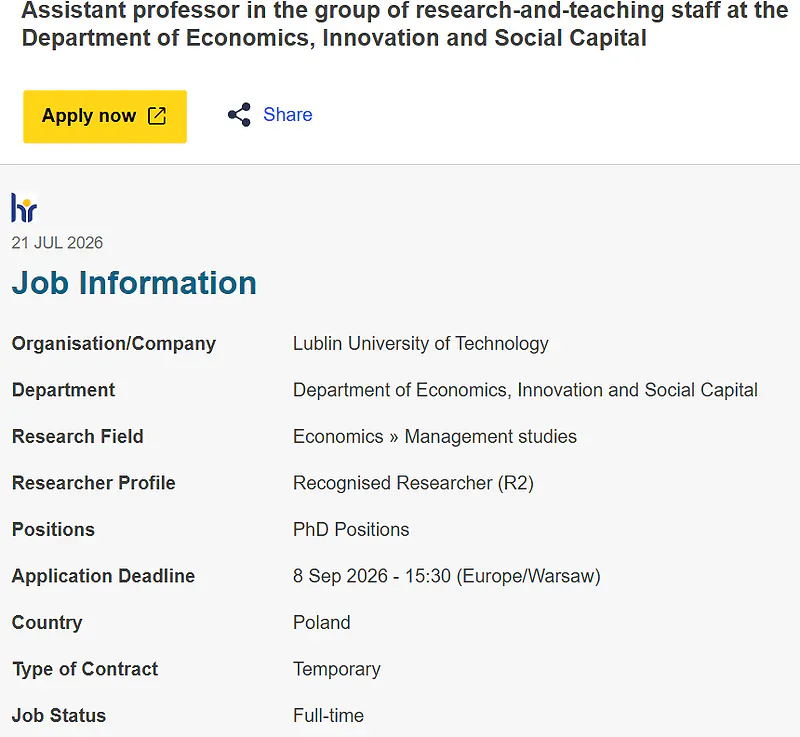Click the Positions label
The image size is (800, 737).
click(x=53, y=529)
